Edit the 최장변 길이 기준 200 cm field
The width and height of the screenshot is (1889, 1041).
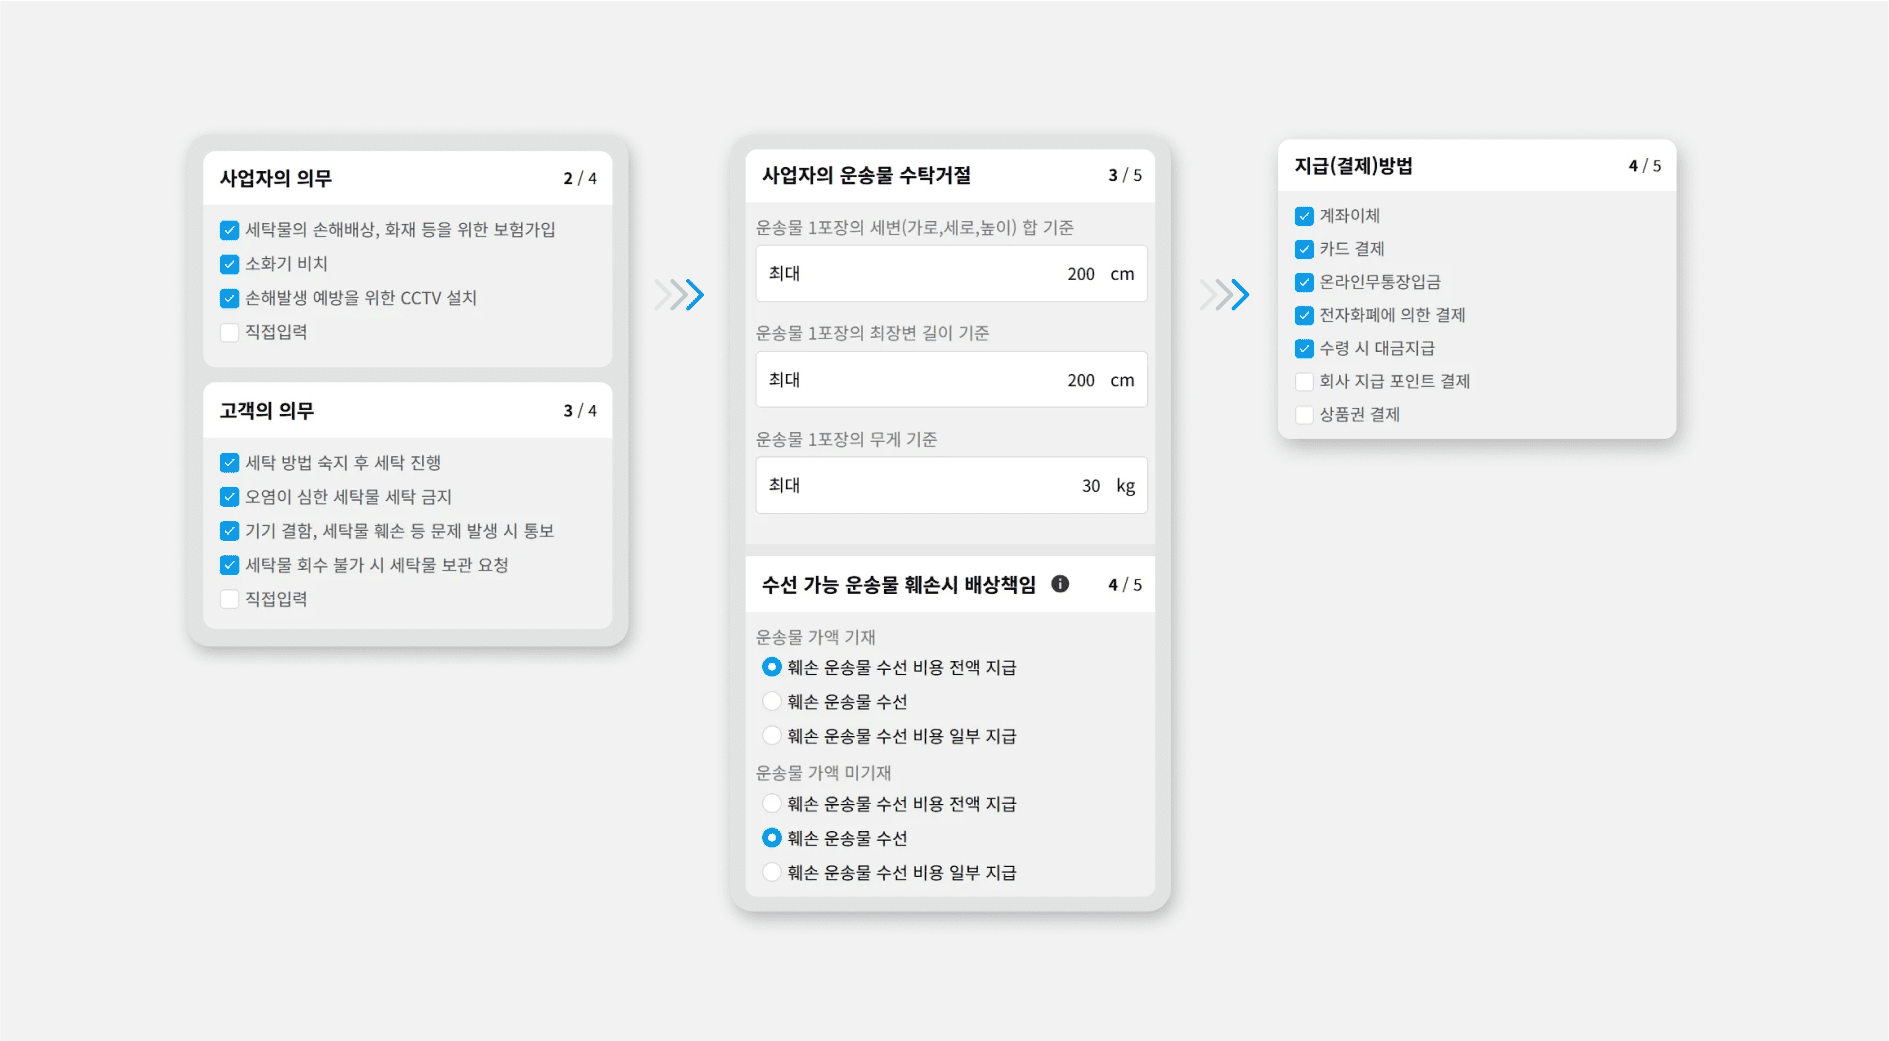coord(951,380)
